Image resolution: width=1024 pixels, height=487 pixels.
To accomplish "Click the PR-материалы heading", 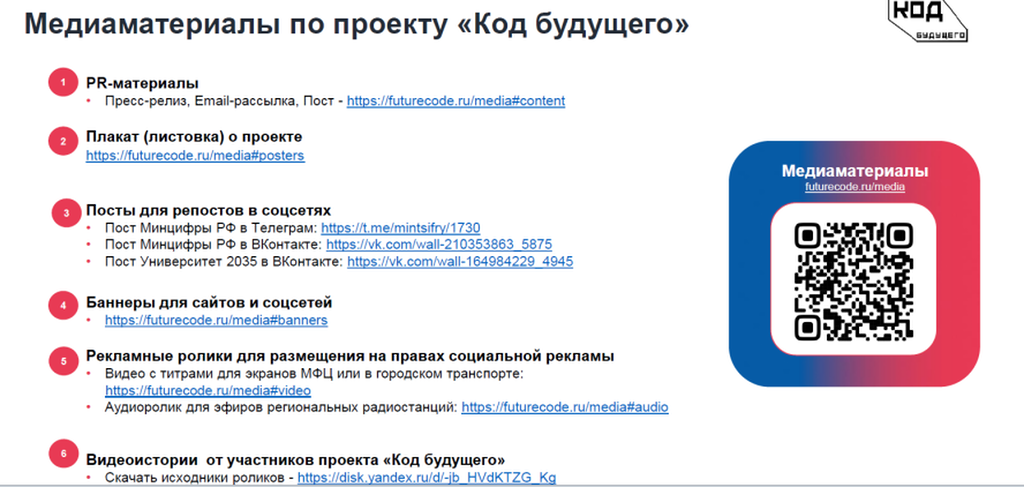I will 142,84.
